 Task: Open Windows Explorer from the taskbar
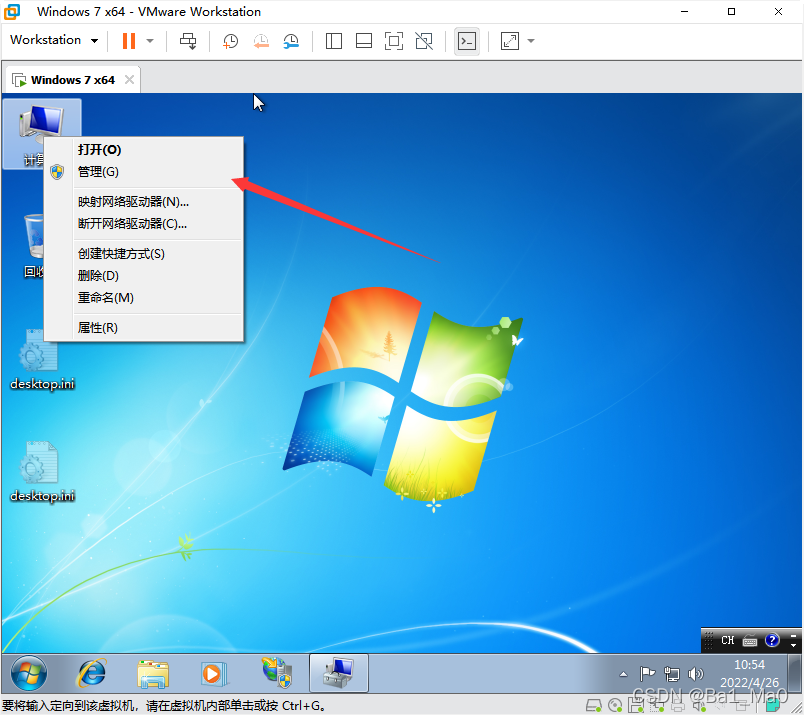tap(153, 673)
